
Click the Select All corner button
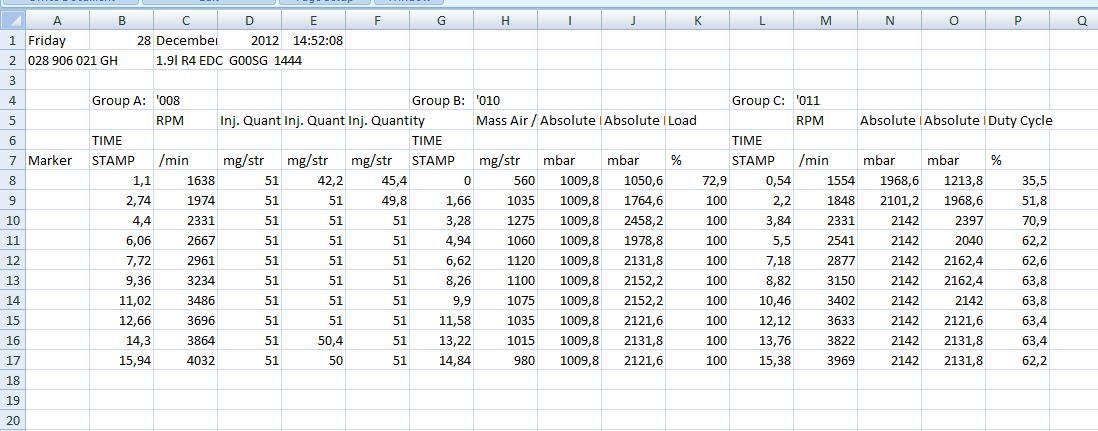pyautogui.click(x=12, y=19)
